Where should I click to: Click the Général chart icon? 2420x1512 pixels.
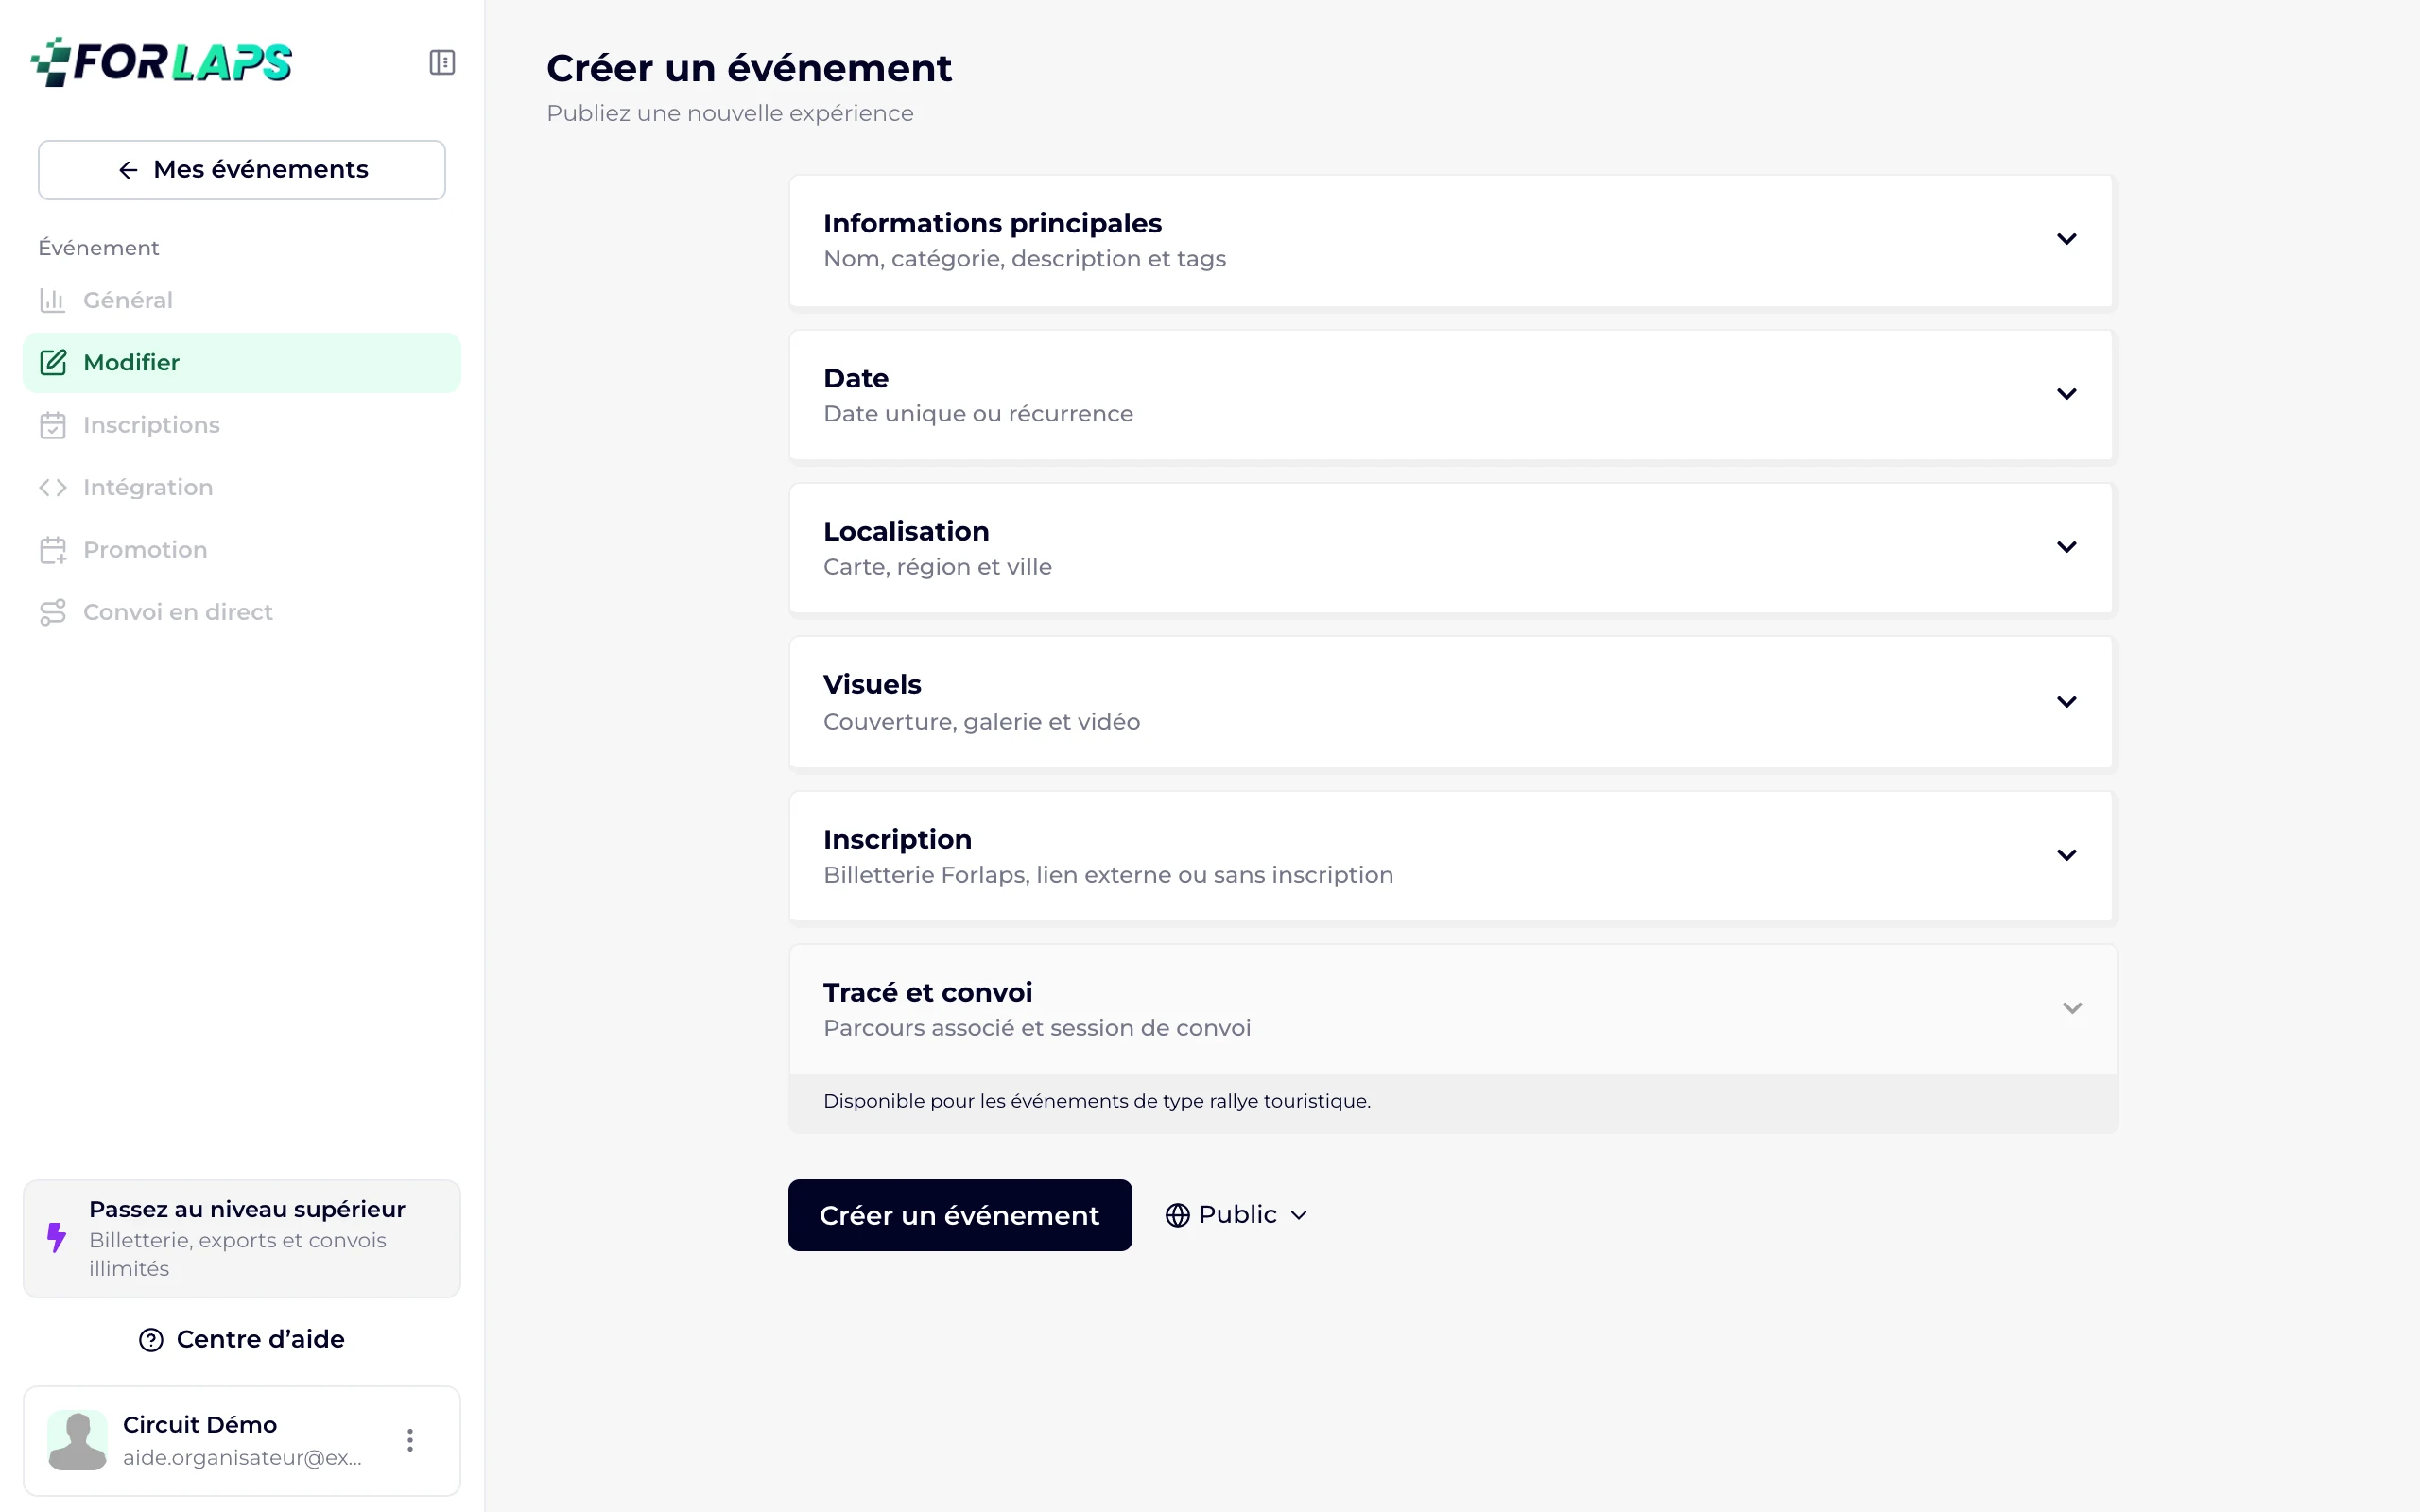point(53,300)
